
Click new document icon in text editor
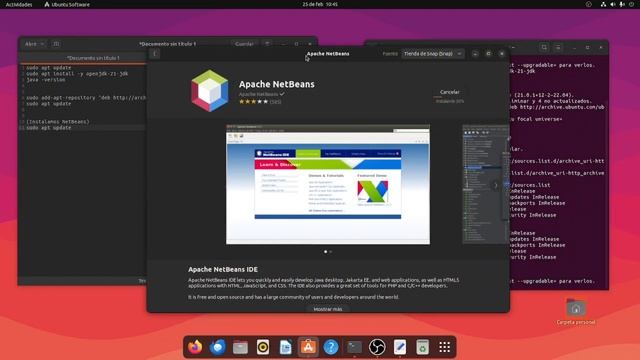(x=56, y=44)
